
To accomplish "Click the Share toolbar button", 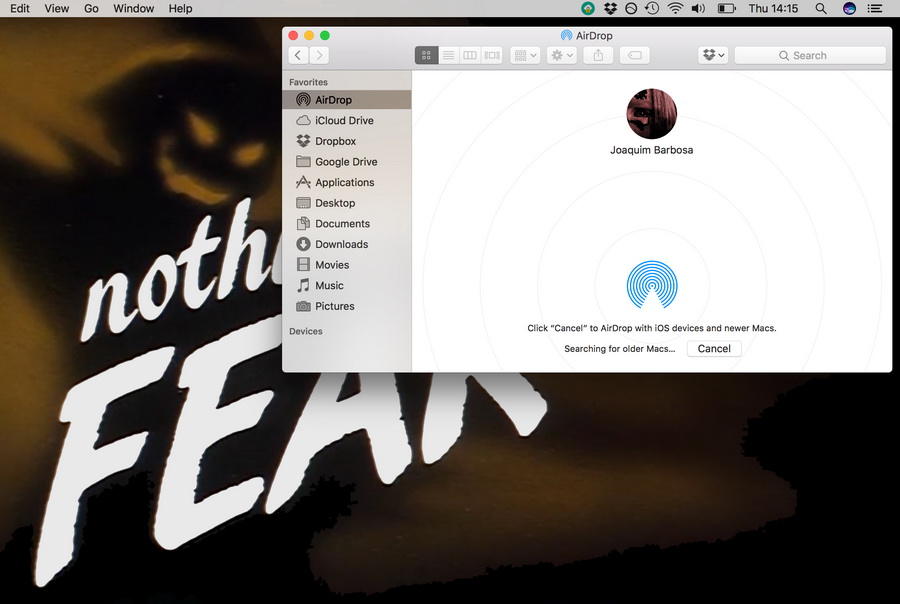I will [598, 56].
